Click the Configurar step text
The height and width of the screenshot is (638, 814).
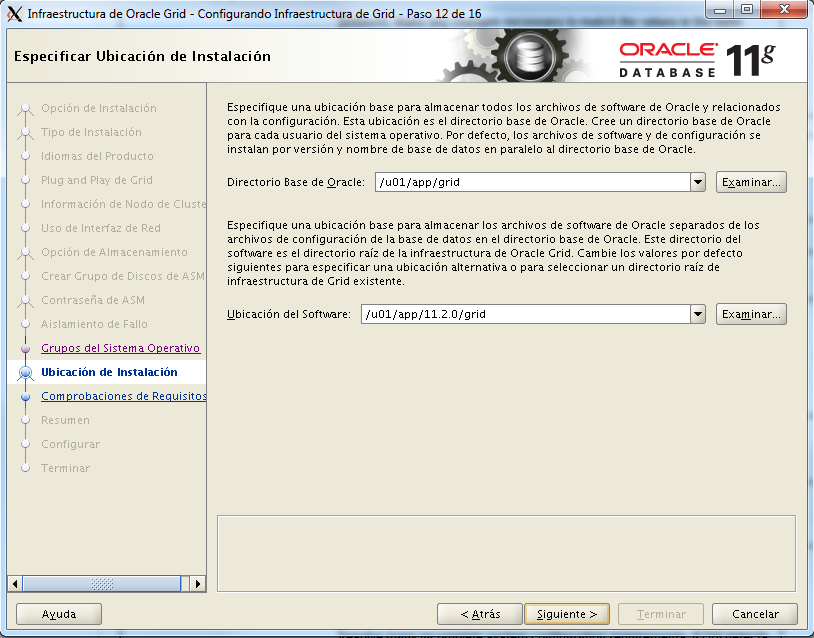pos(71,444)
